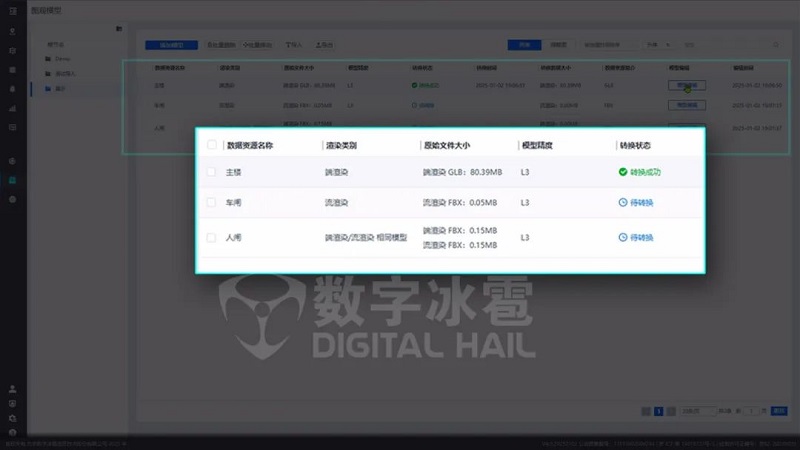Image resolution: width=800 pixels, height=450 pixels.
Task: Open the bar chart icon in the left sidebar
Action: [x=13, y=108]
